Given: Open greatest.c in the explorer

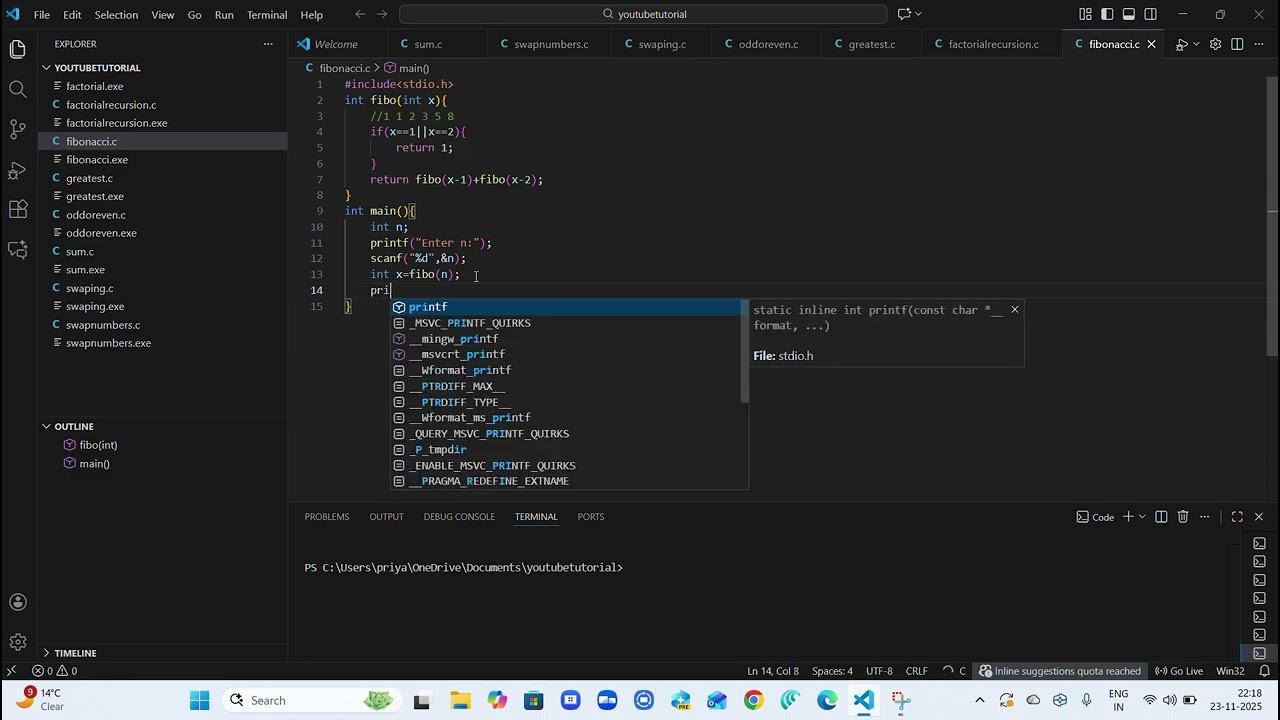Looking at the screenshot, I should (89, 178).
